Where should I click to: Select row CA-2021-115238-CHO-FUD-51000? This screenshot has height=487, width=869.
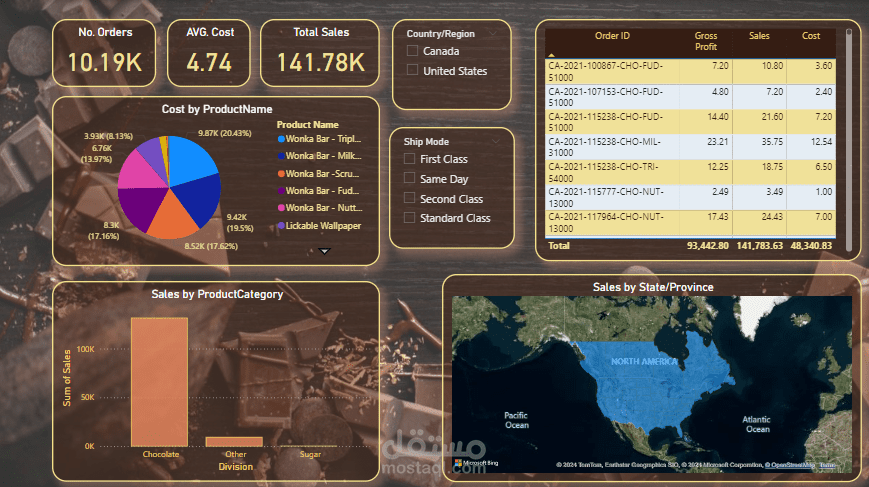[690, 122]
